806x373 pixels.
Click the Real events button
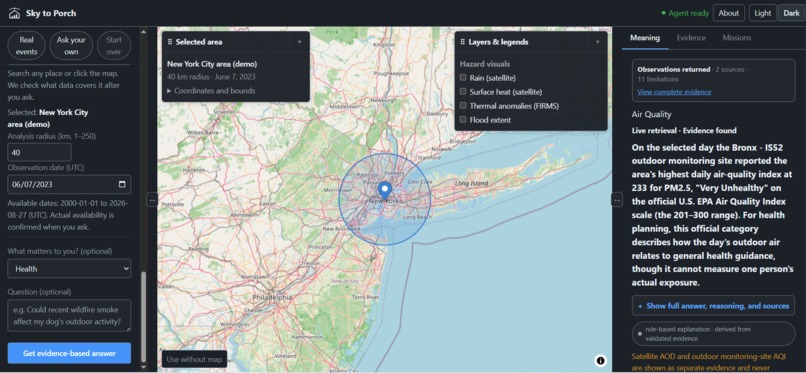point(27,46)
